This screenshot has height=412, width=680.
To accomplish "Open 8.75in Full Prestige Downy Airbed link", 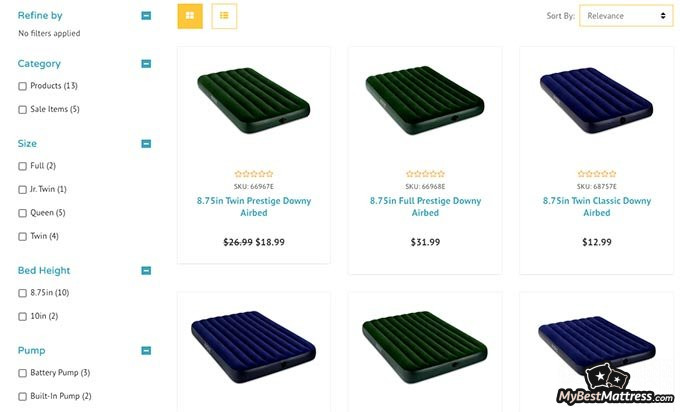I will tap(425, 207).
